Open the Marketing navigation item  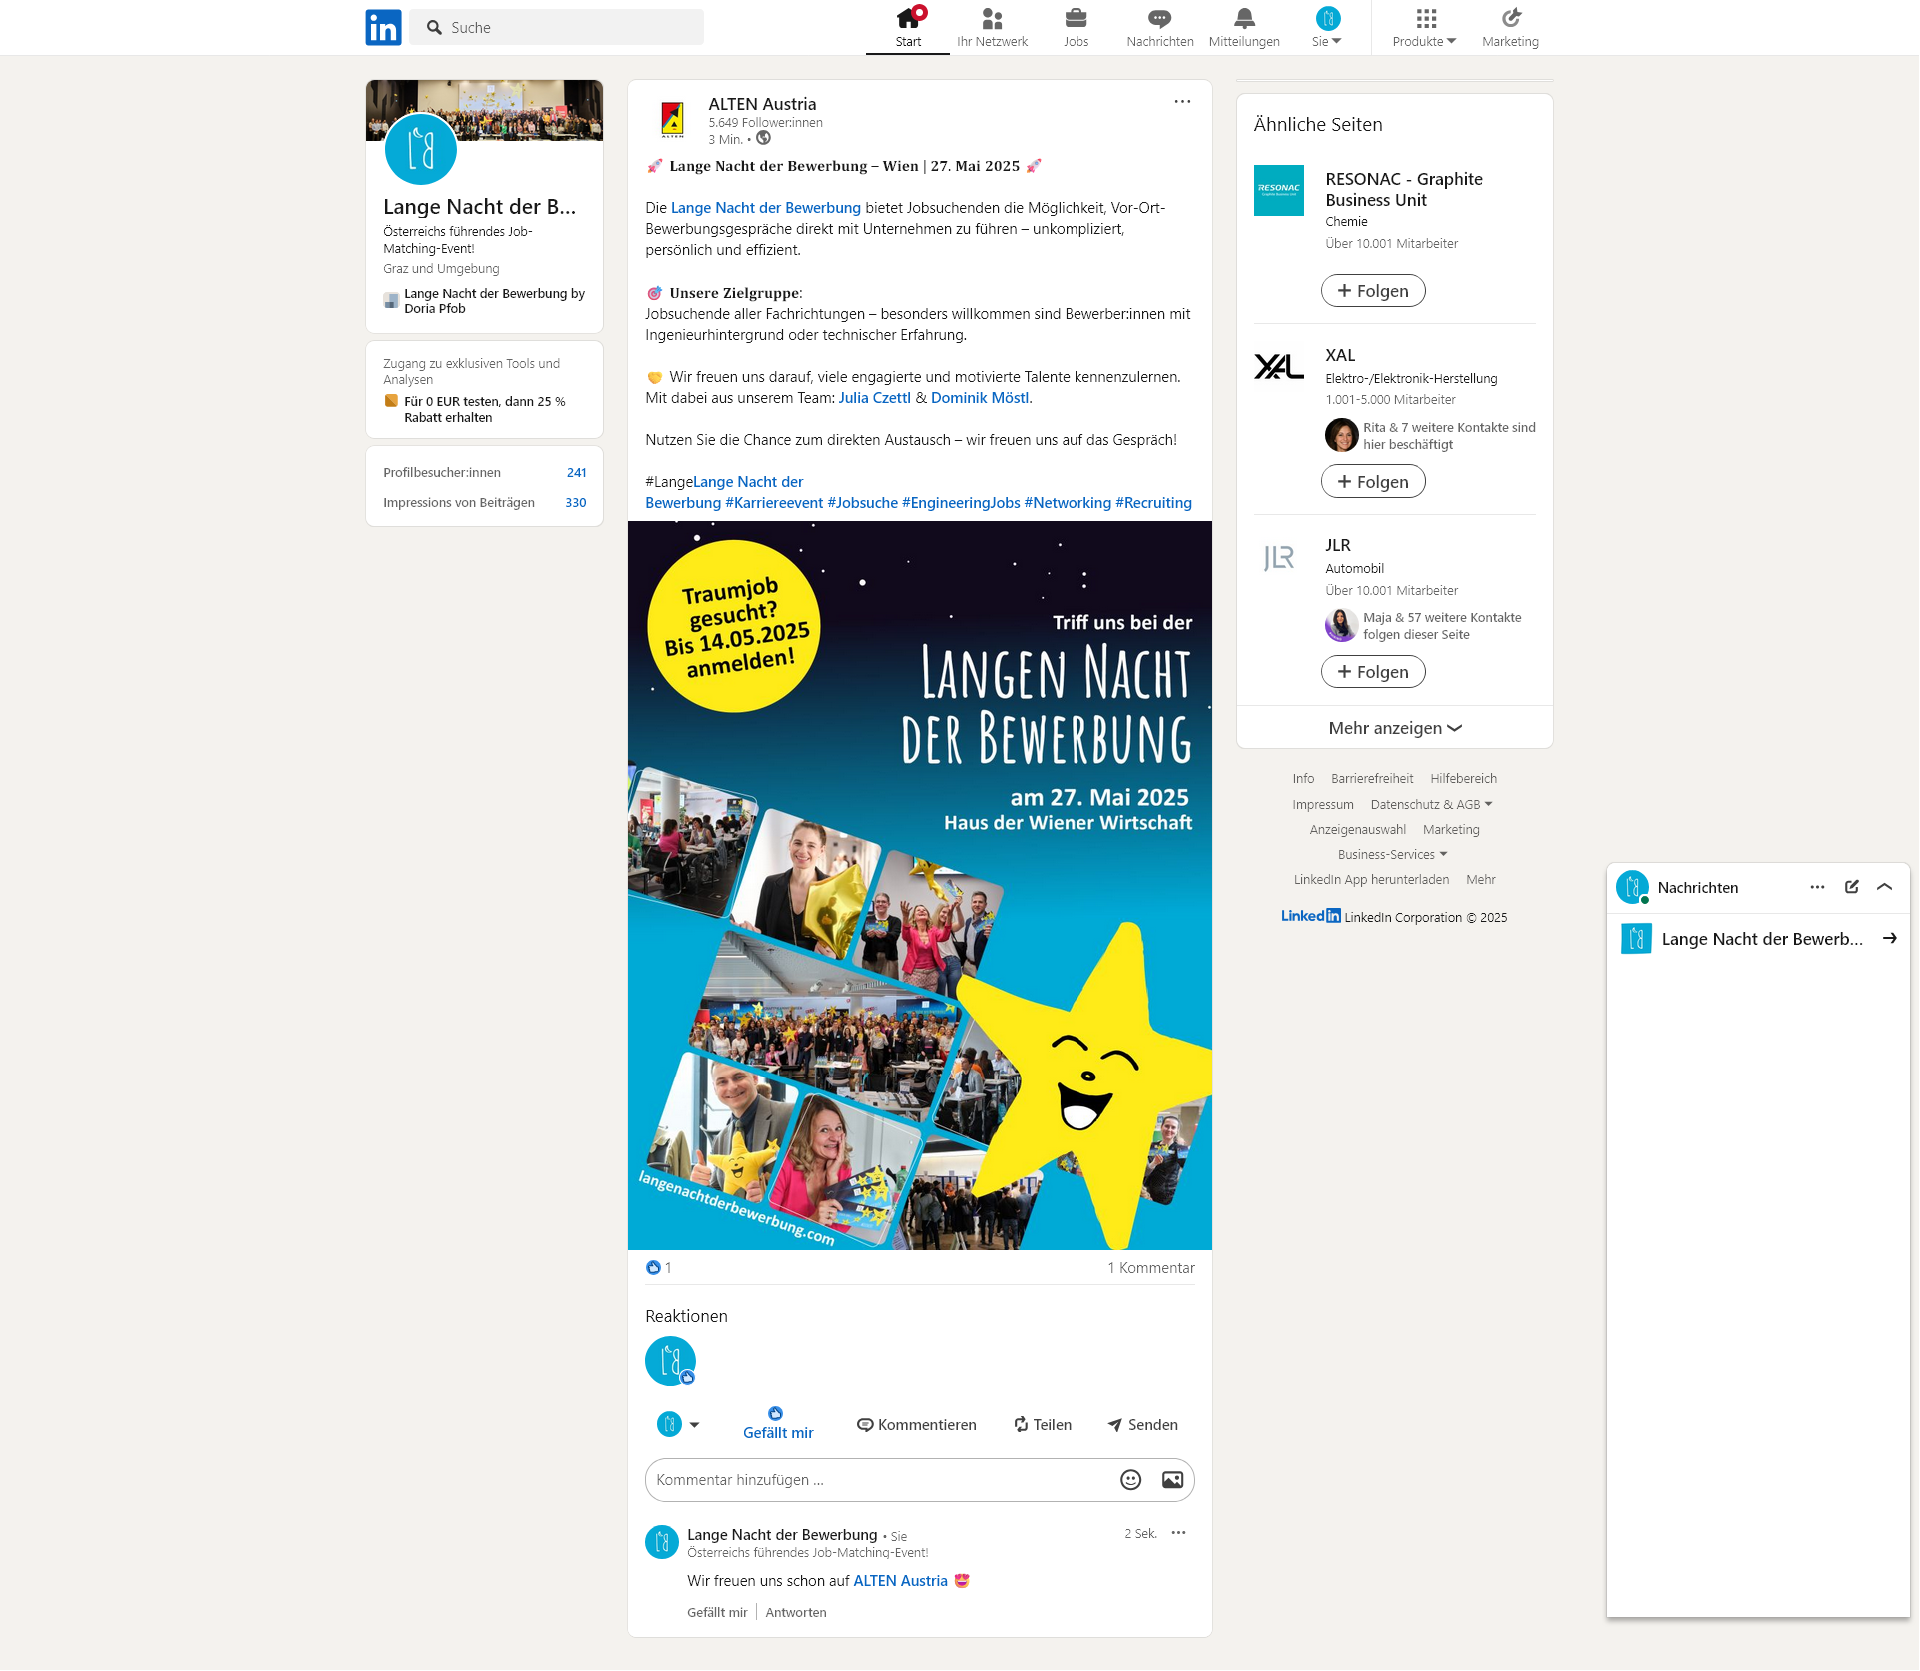pos(1510,27)
